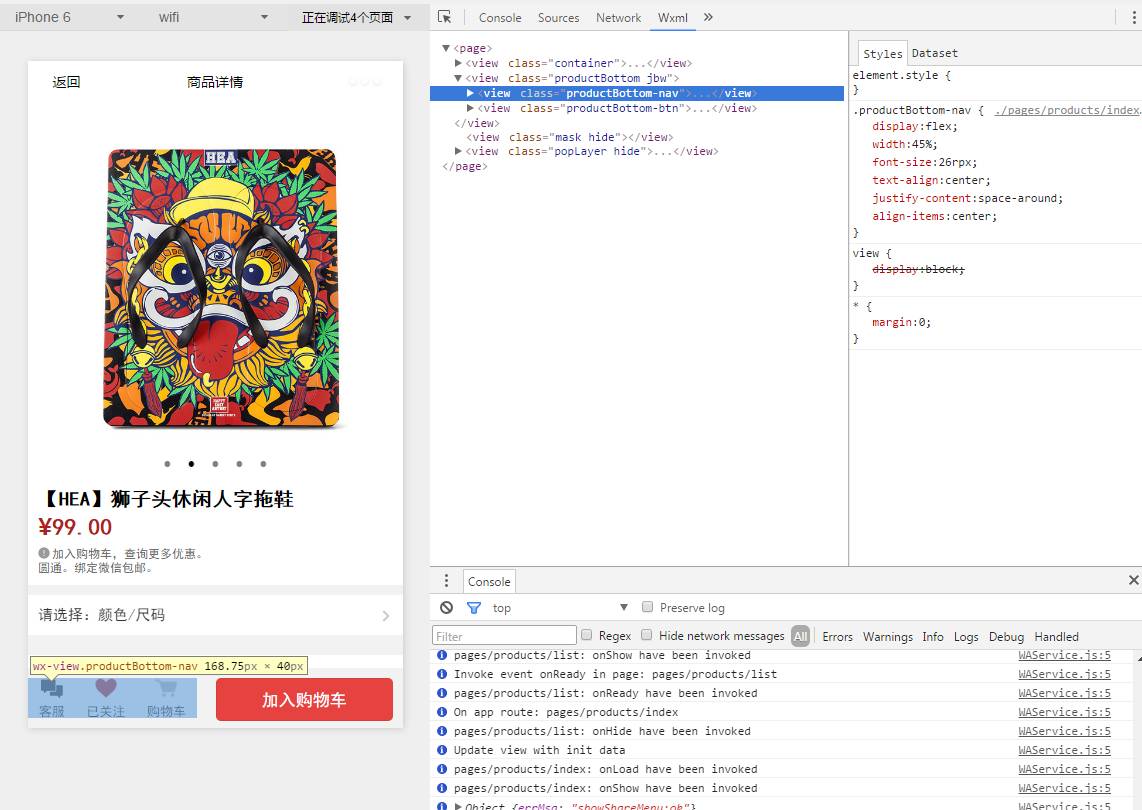Switch to the Sources tab

pyautogui.click(x=559, y=17)
